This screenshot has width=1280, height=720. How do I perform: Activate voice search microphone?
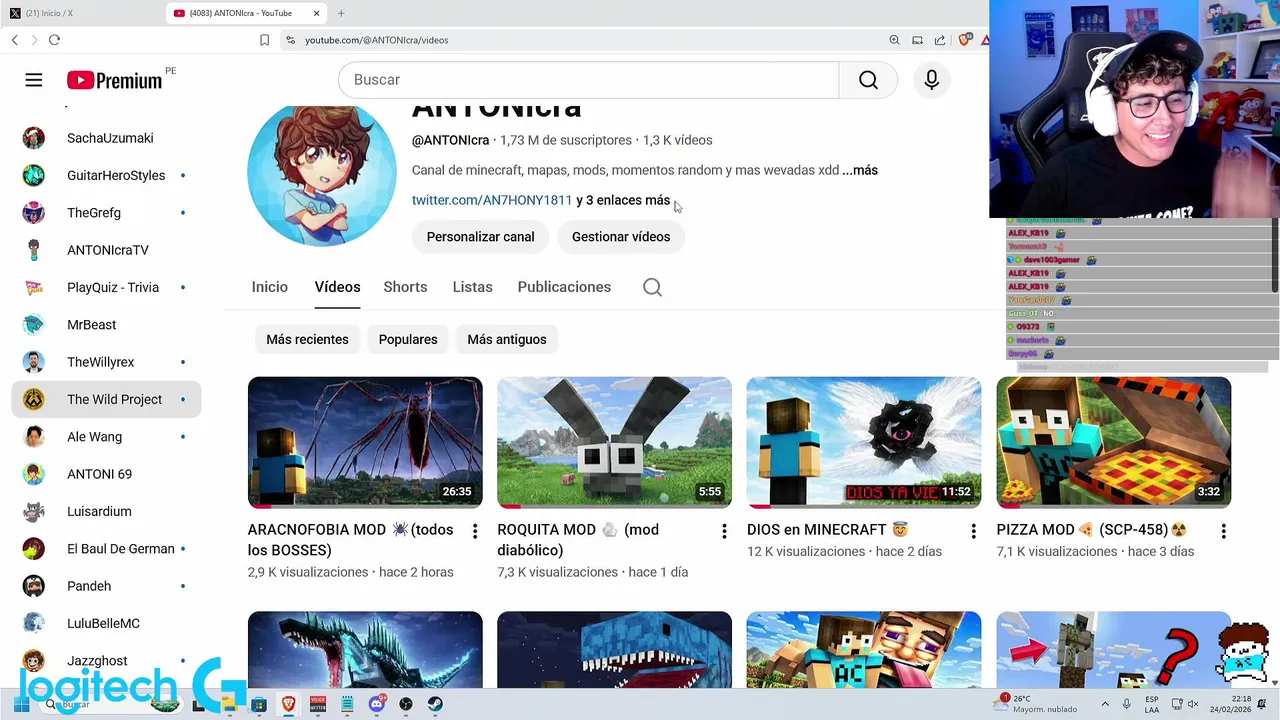(x=931, y=80)
